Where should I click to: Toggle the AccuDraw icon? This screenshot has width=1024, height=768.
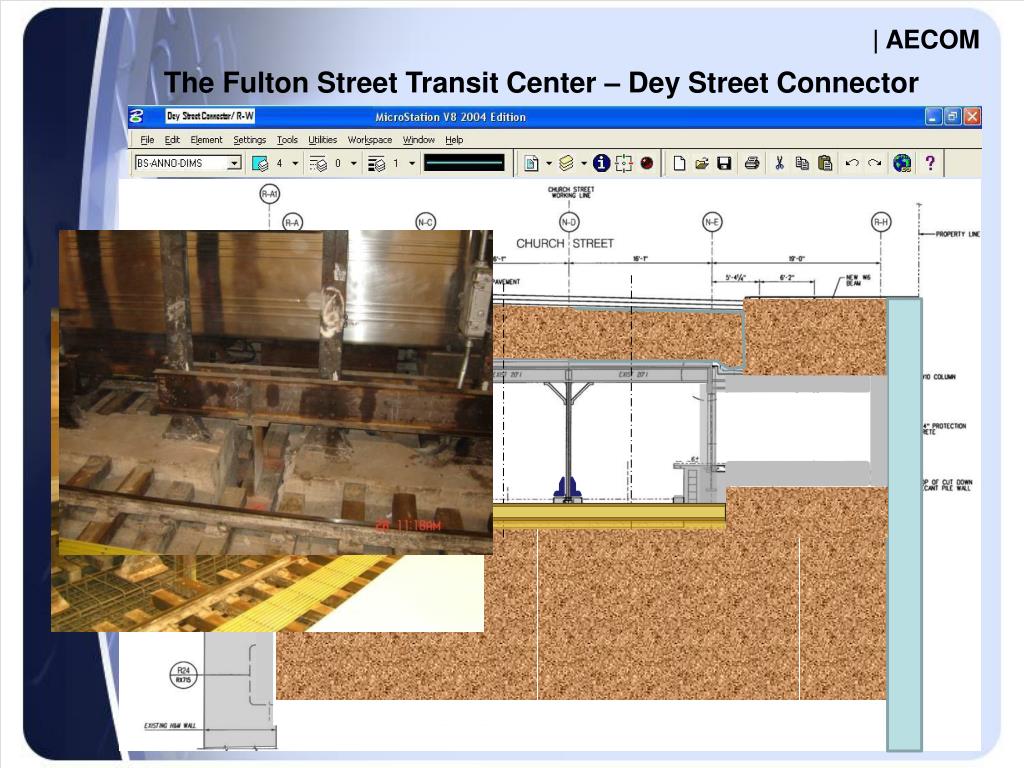(624, 163)
